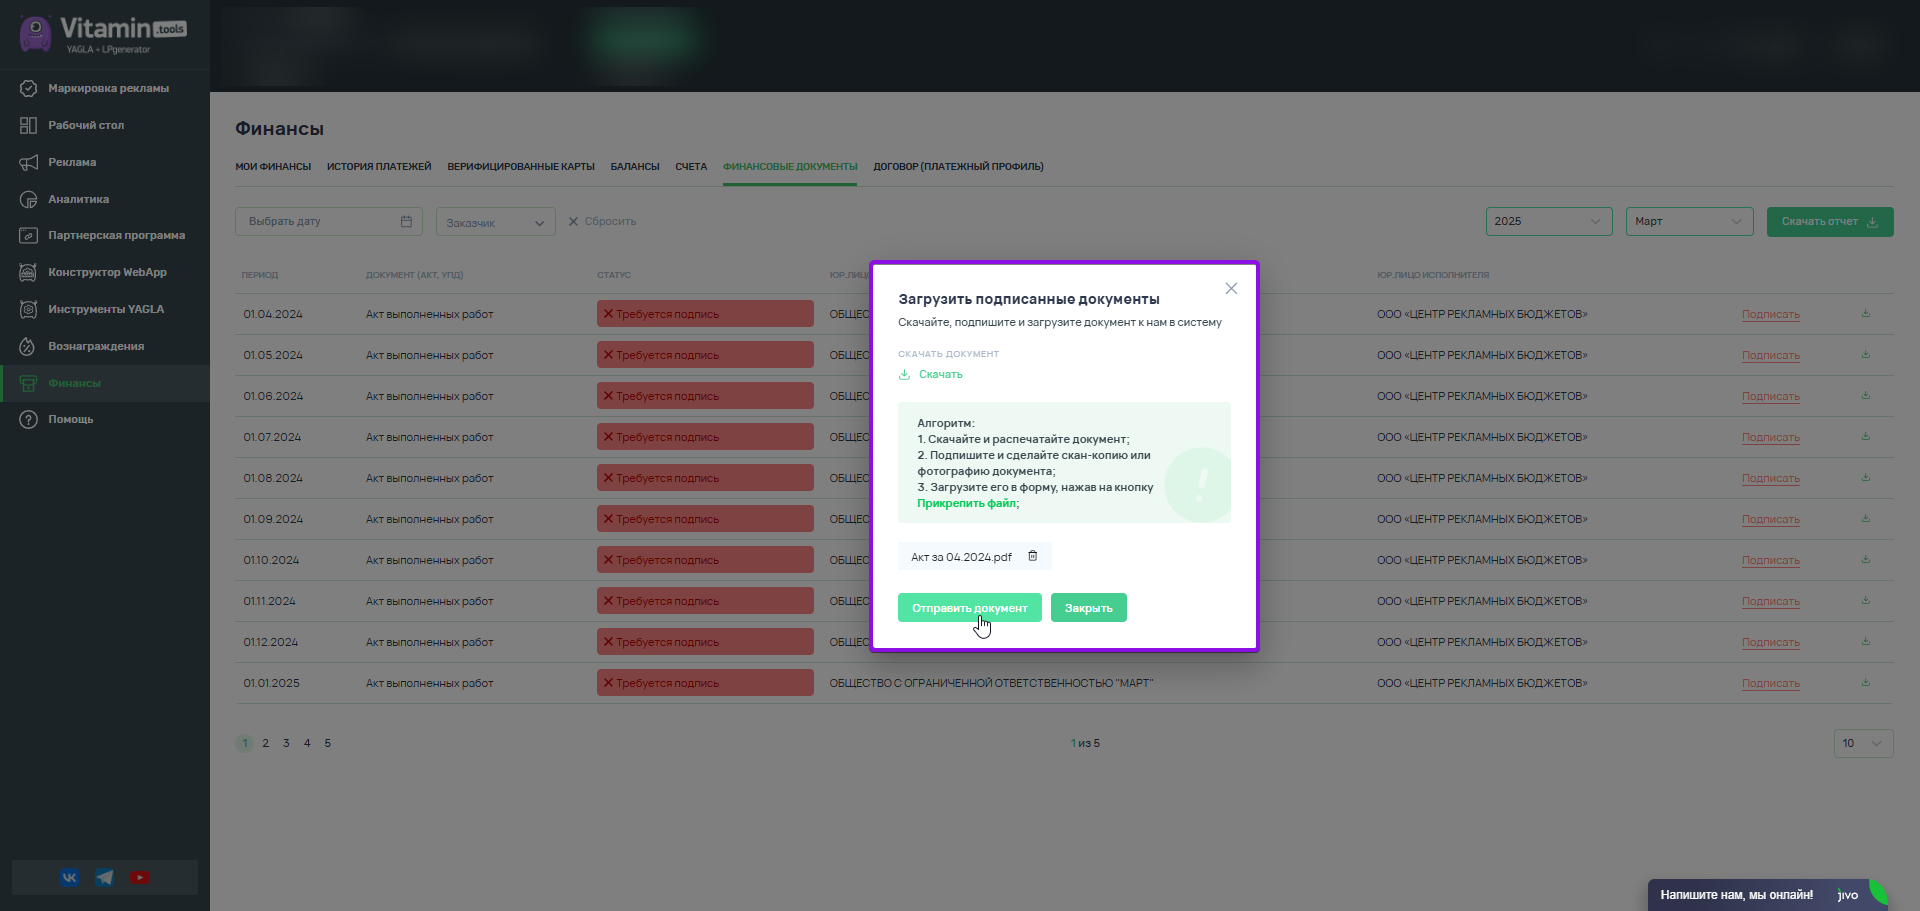Screen dimensions: 1920x911
Task: Open the YouTube channel icon
Action: tap(140, 878)
